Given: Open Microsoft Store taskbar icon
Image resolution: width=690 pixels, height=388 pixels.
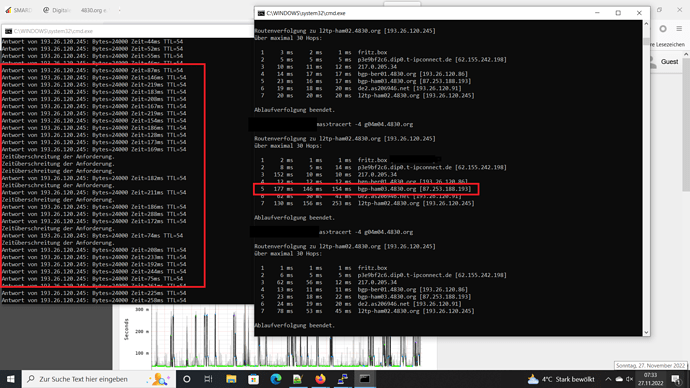Looking at the screenshot, I should pos(253,379).
